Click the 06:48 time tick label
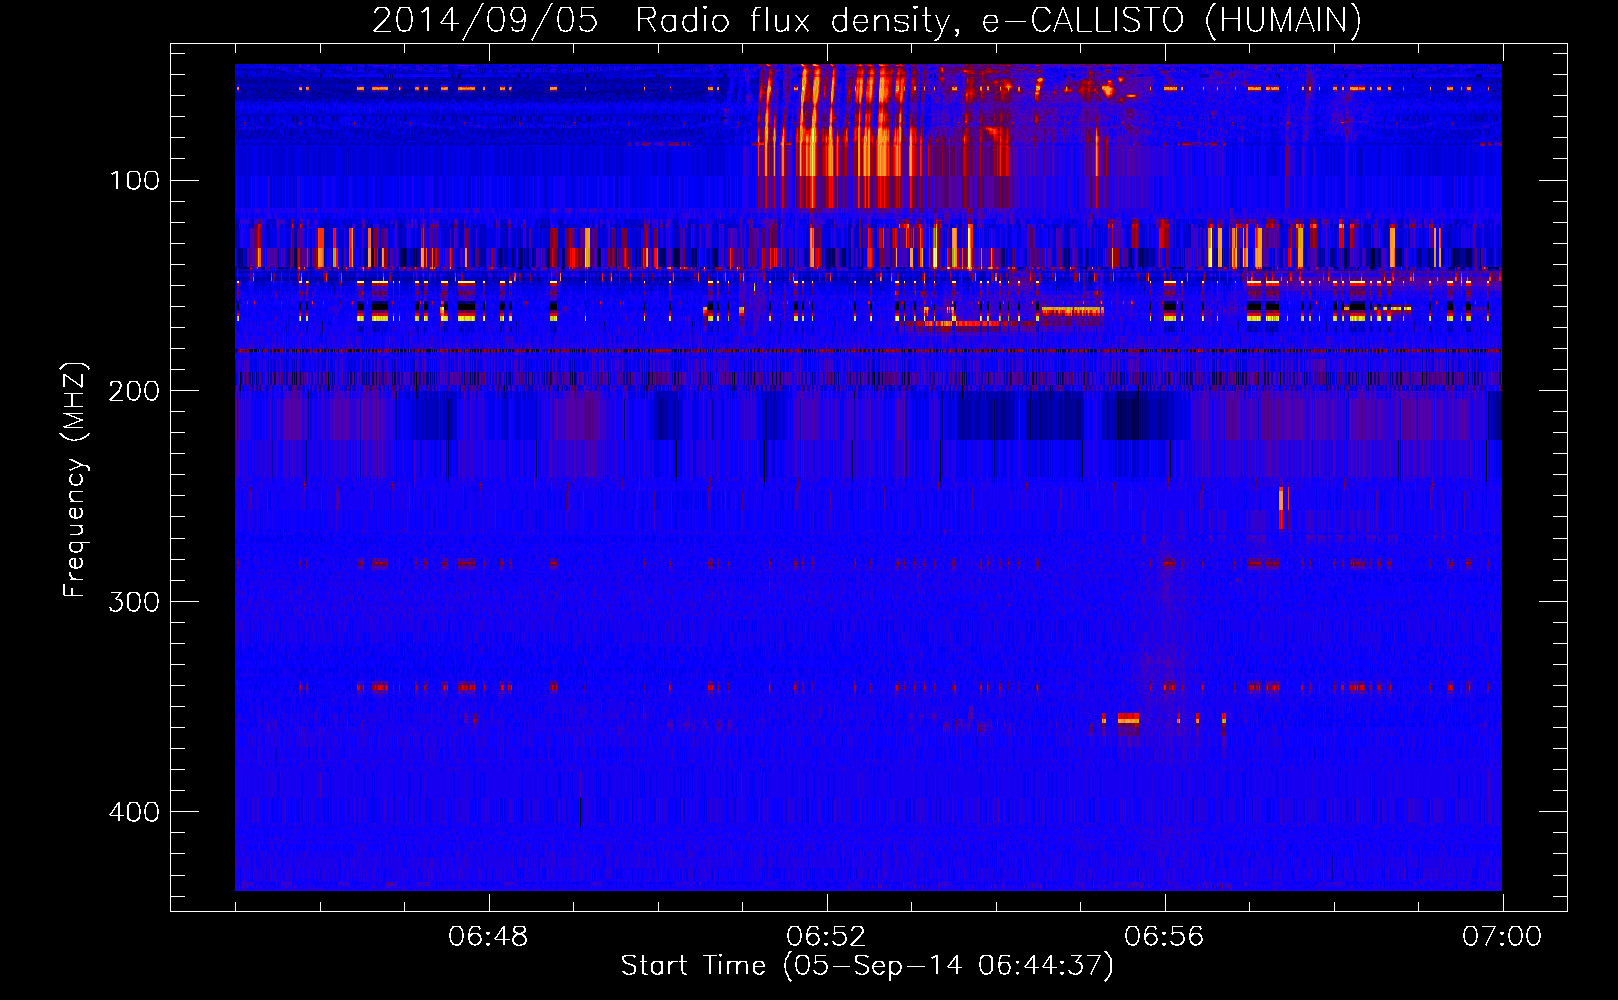The height and width of the screenshot is (1000, 1618). pos(488,937)
